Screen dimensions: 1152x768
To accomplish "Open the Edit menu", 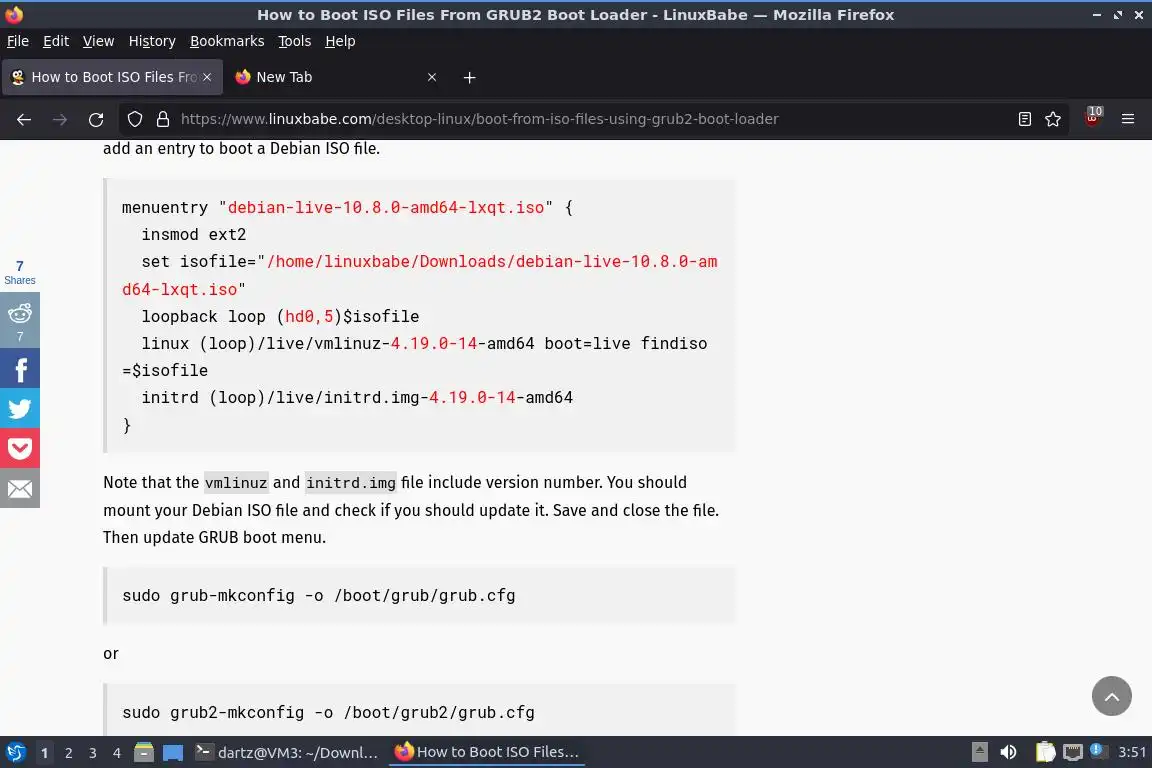I will coord(56,41).
